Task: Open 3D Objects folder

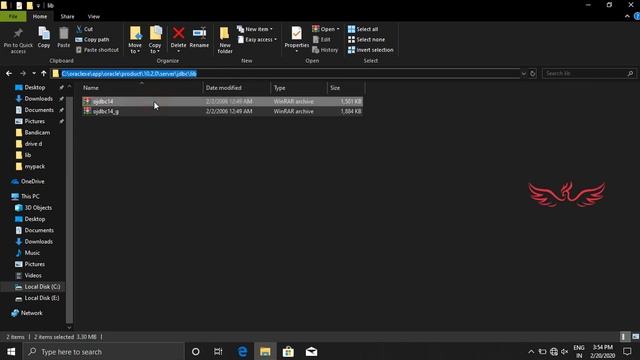Action: (38, 208)
